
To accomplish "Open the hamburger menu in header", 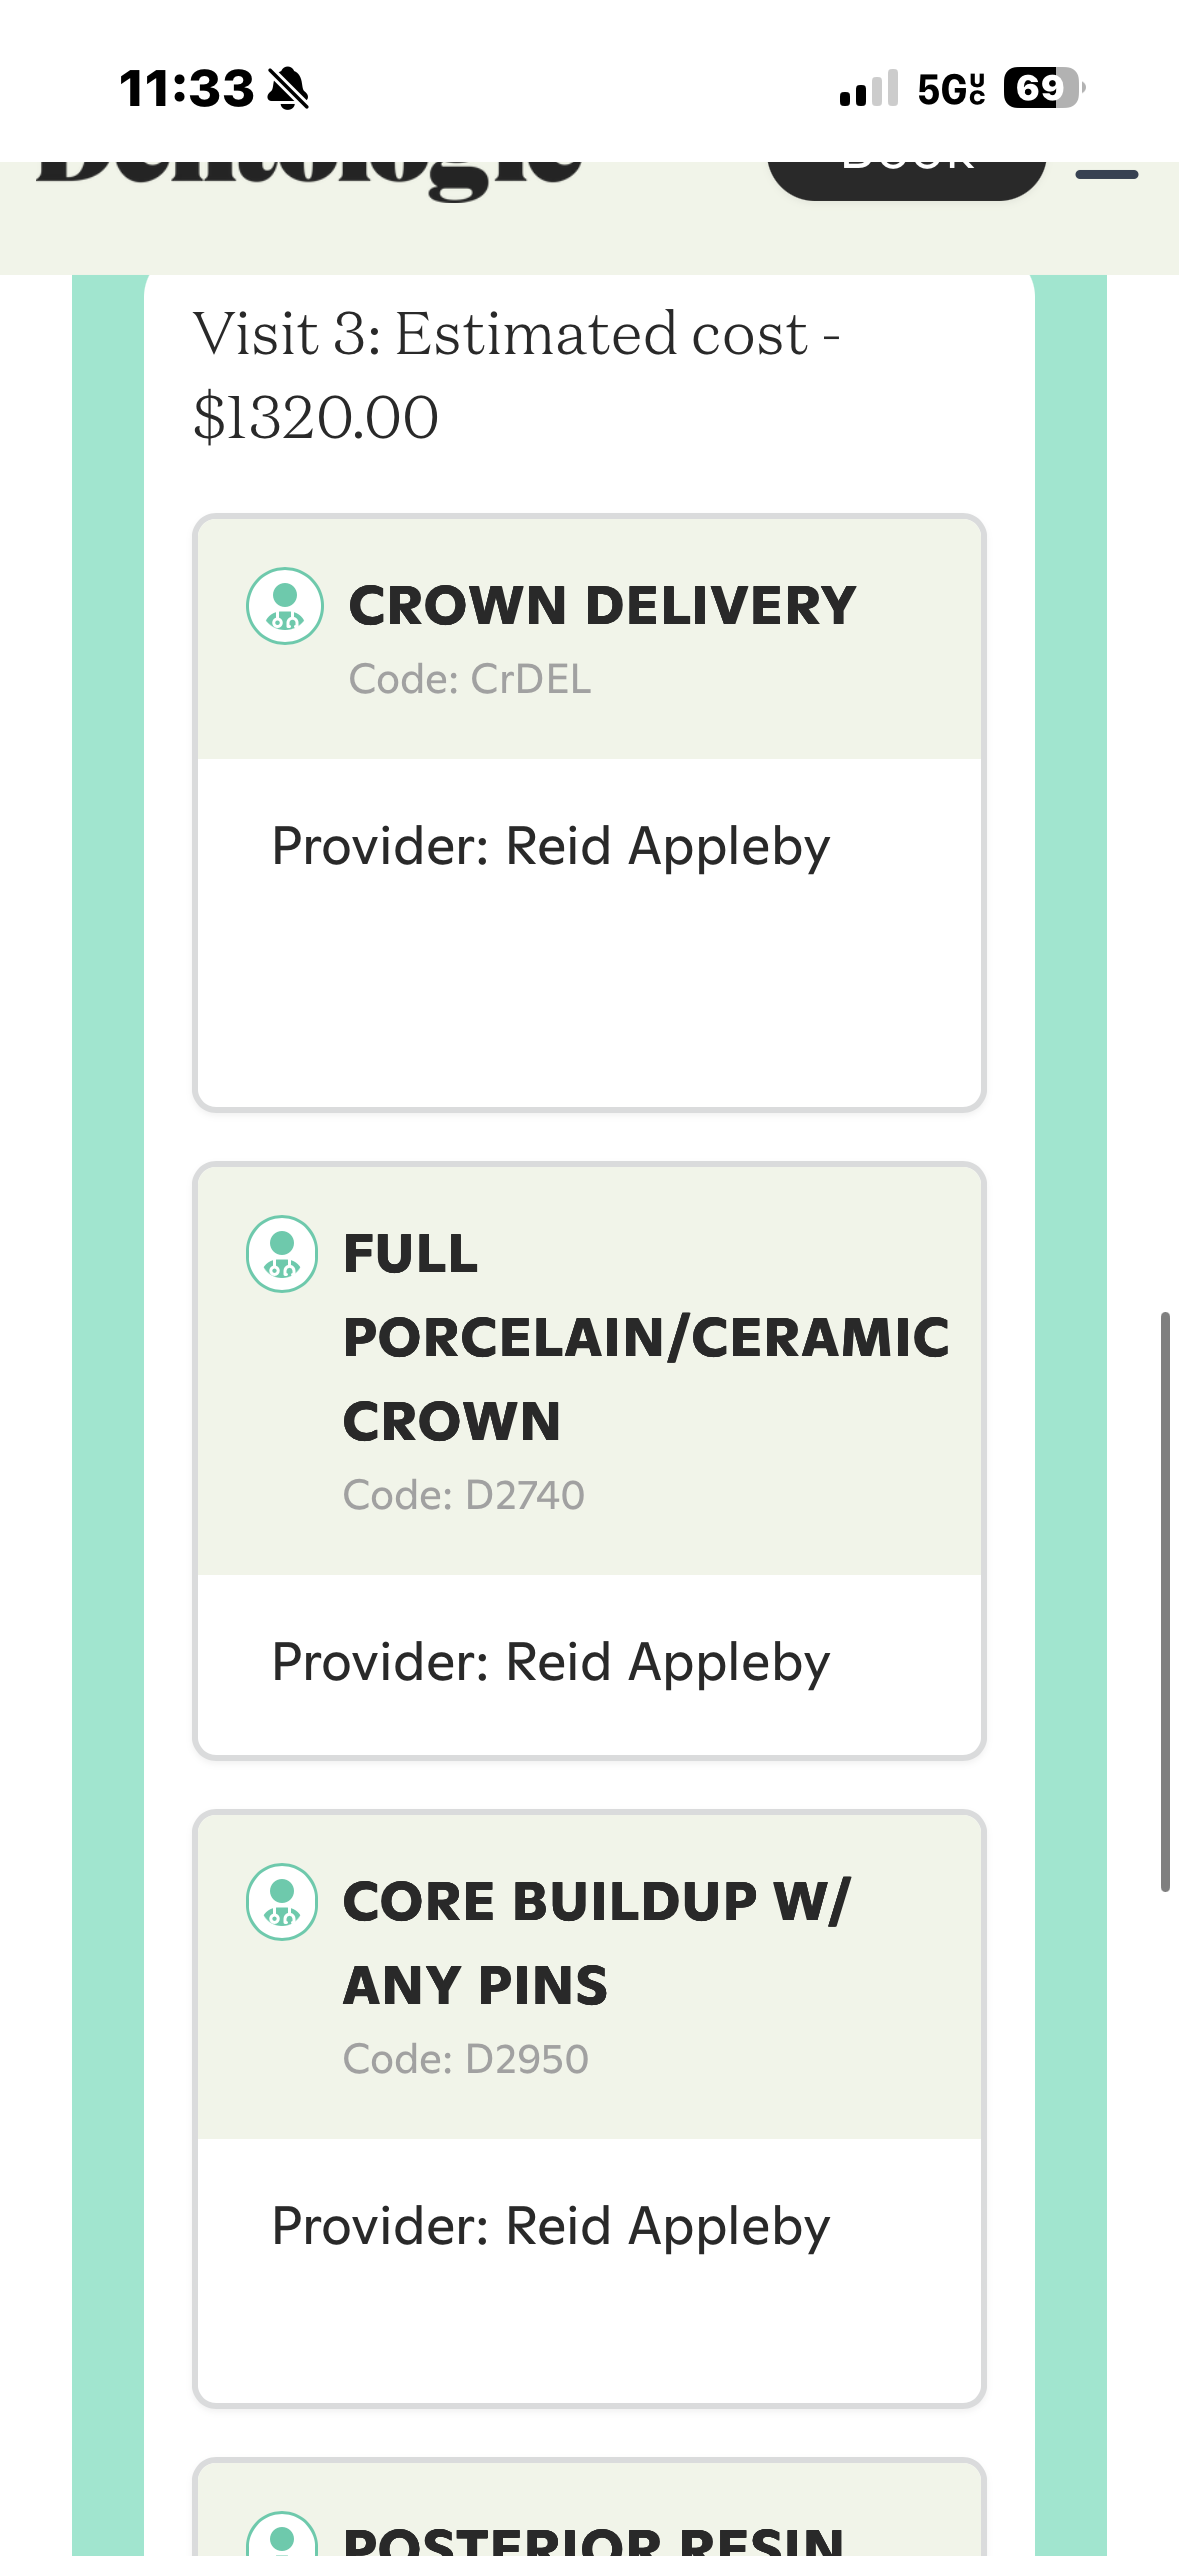I will (1106, 175).
